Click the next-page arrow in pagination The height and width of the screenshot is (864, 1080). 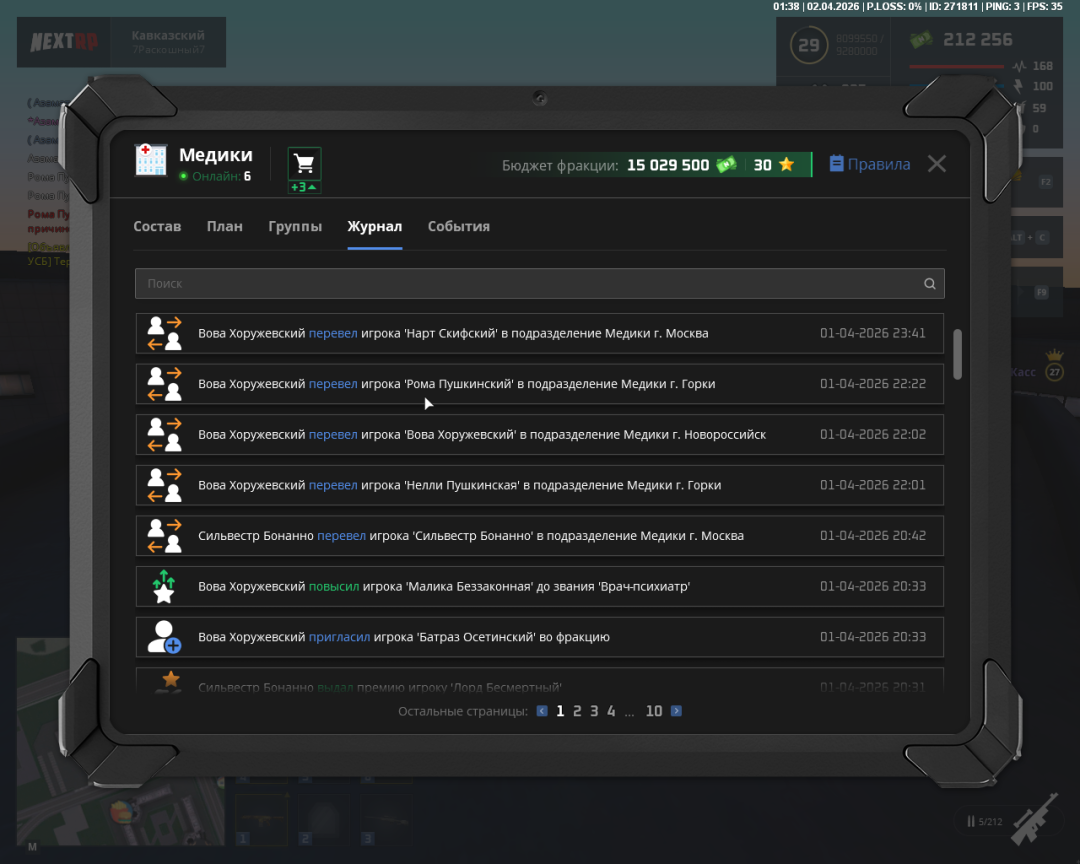676,710
